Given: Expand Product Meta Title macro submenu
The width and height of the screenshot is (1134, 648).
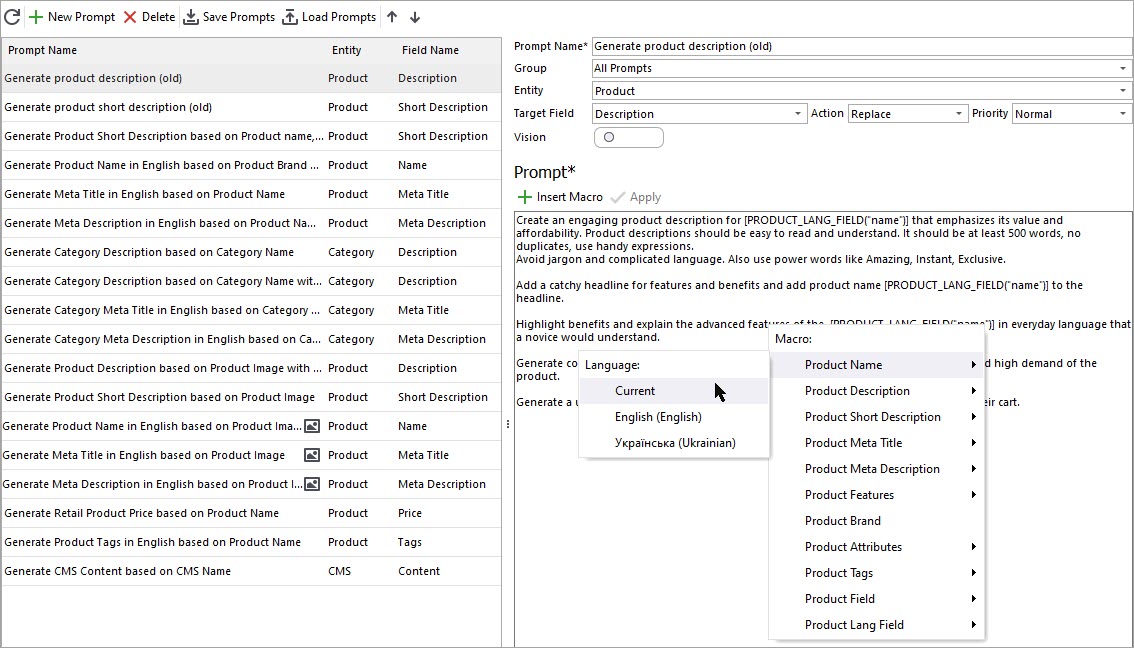Looking at the screenshot, I should [877, 443].
